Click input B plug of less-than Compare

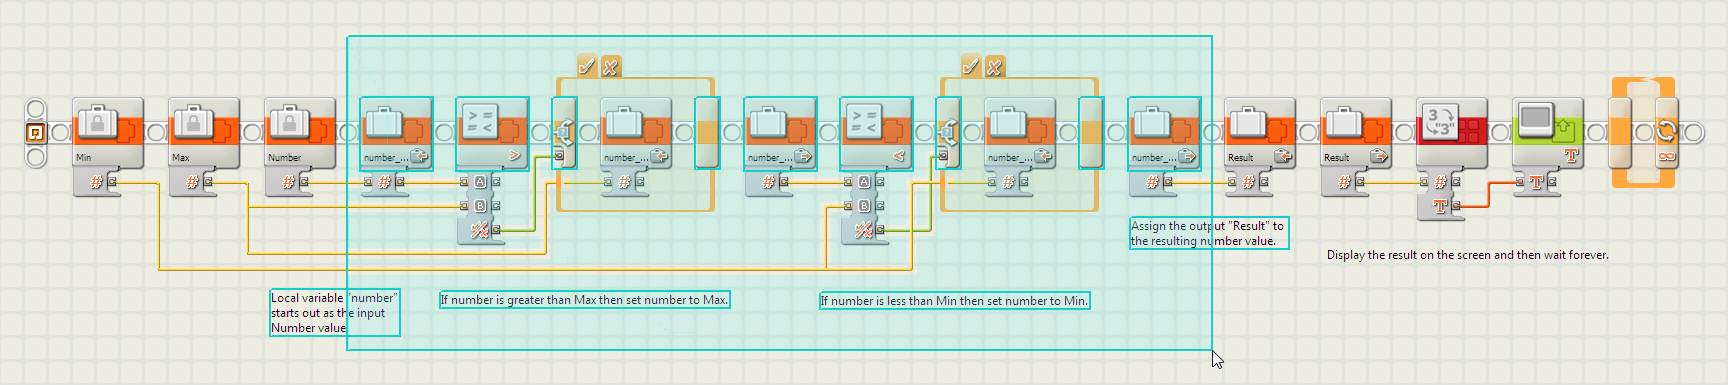tap(848, 206)
